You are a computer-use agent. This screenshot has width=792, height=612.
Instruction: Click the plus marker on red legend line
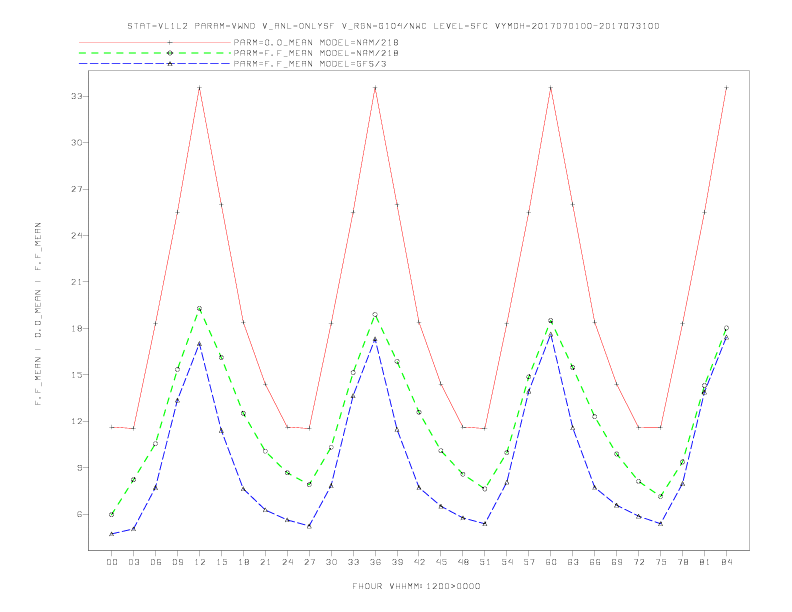click(x=170, y=42)
